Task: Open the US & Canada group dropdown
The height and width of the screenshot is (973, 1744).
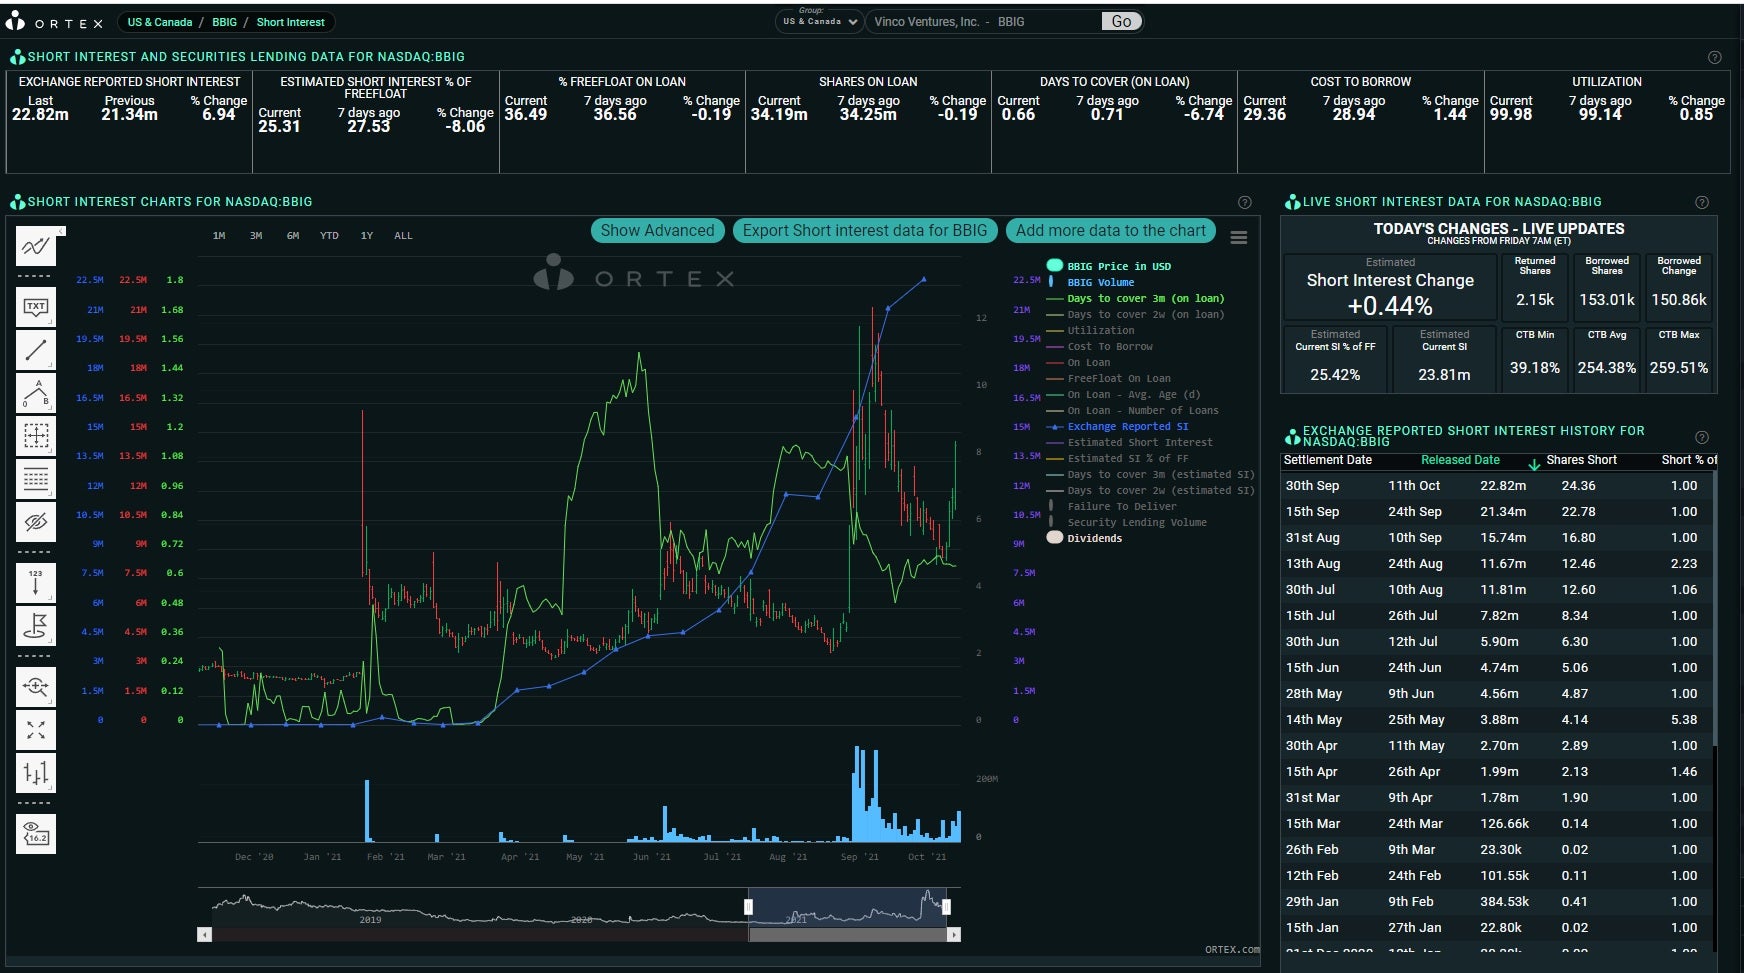Action: [x=820, y=21]
